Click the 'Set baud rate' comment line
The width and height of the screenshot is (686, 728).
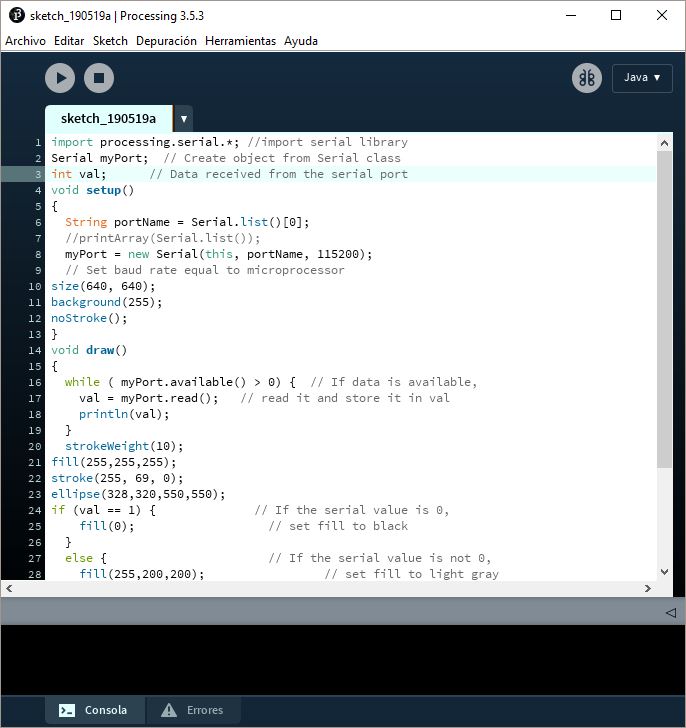click(205, 270)
